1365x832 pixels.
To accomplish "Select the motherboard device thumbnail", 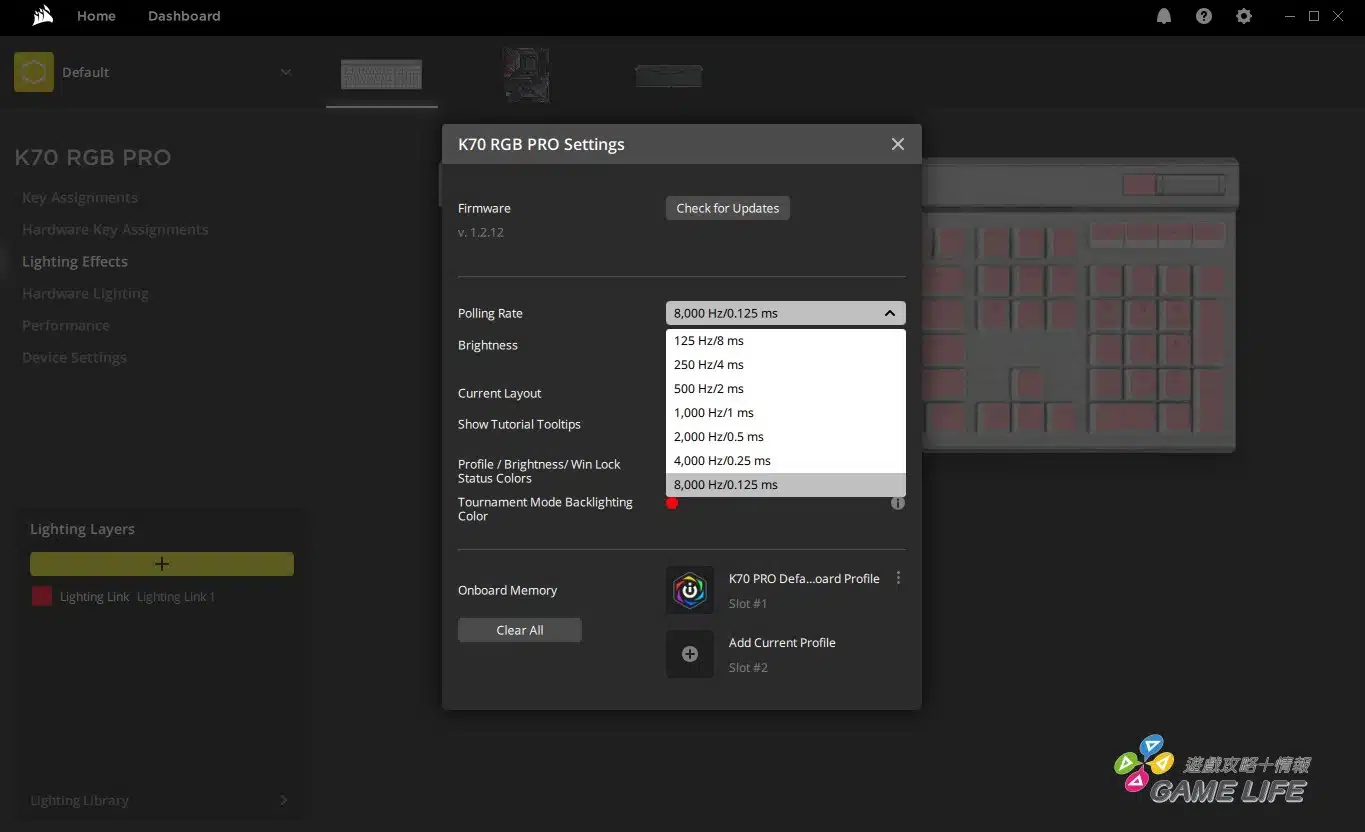I will [526, 75].
